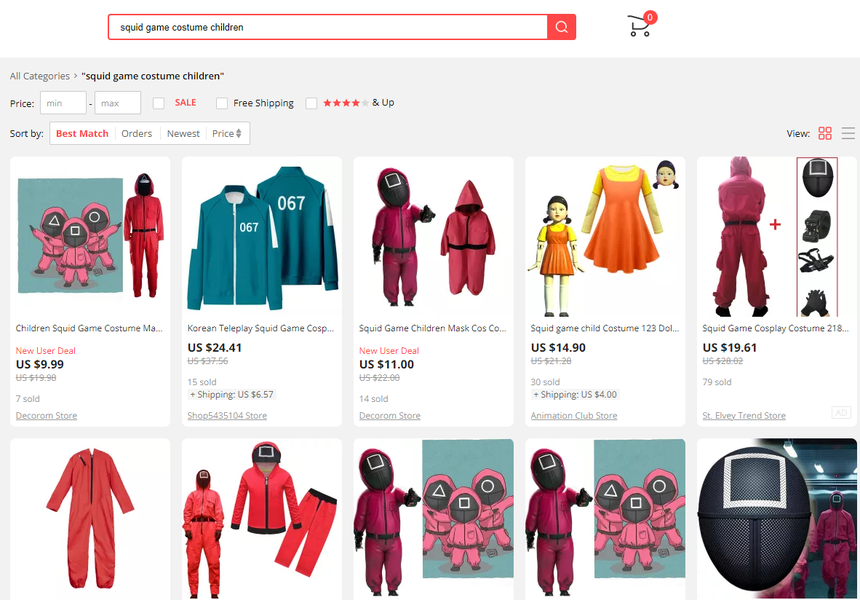Screen dimensions: 860x600
Task: Enable the Free Shipping checkbox
Action: pos(222,103)
